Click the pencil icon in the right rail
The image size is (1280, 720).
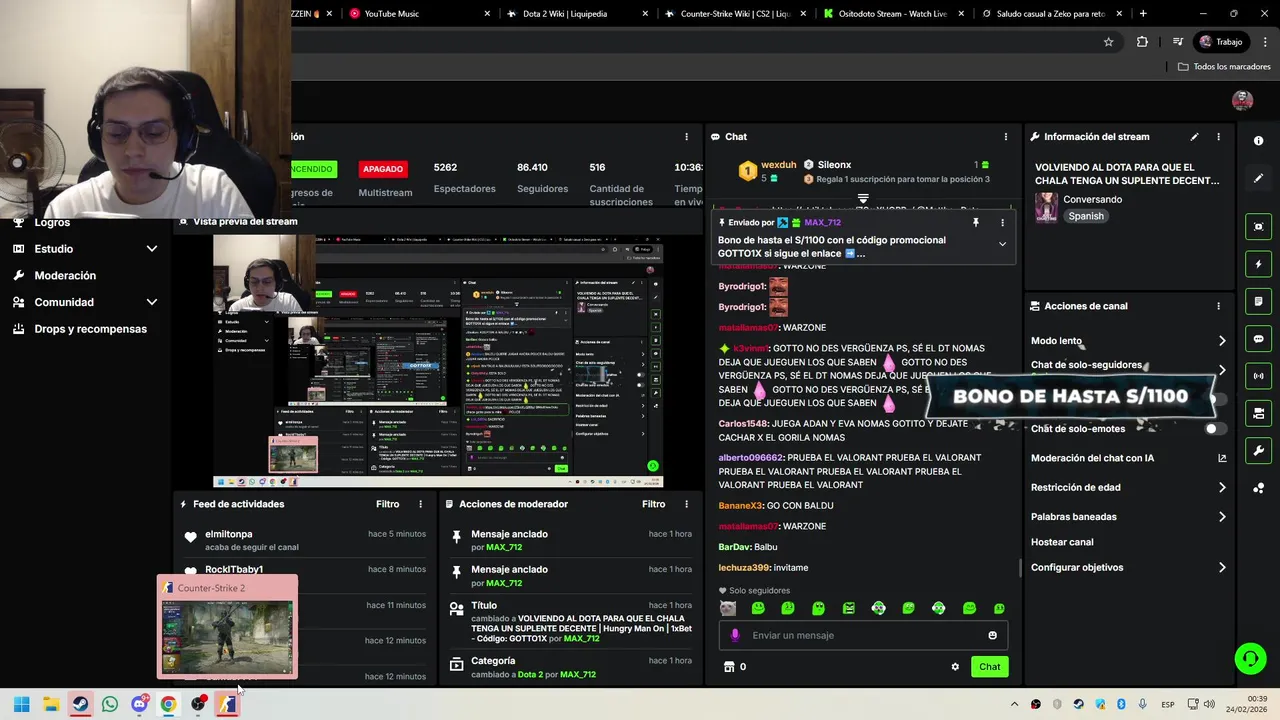[x=1258, y=178]
